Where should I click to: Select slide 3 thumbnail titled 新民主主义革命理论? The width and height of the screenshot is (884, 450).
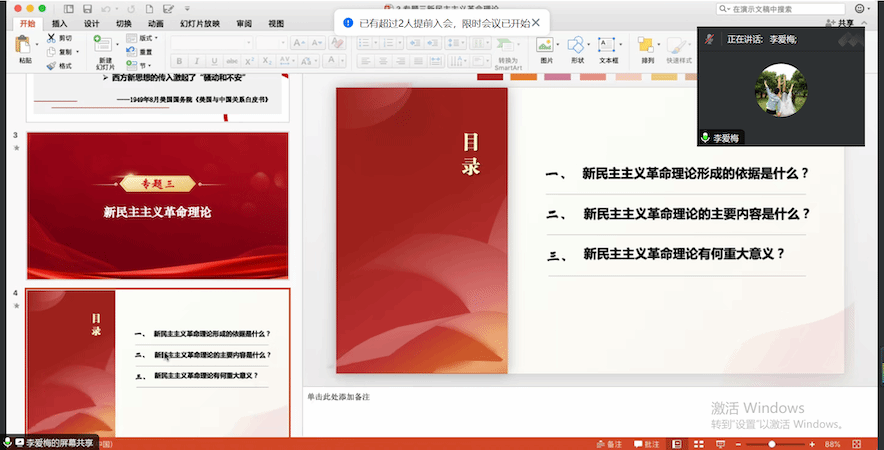click(157, 206)
